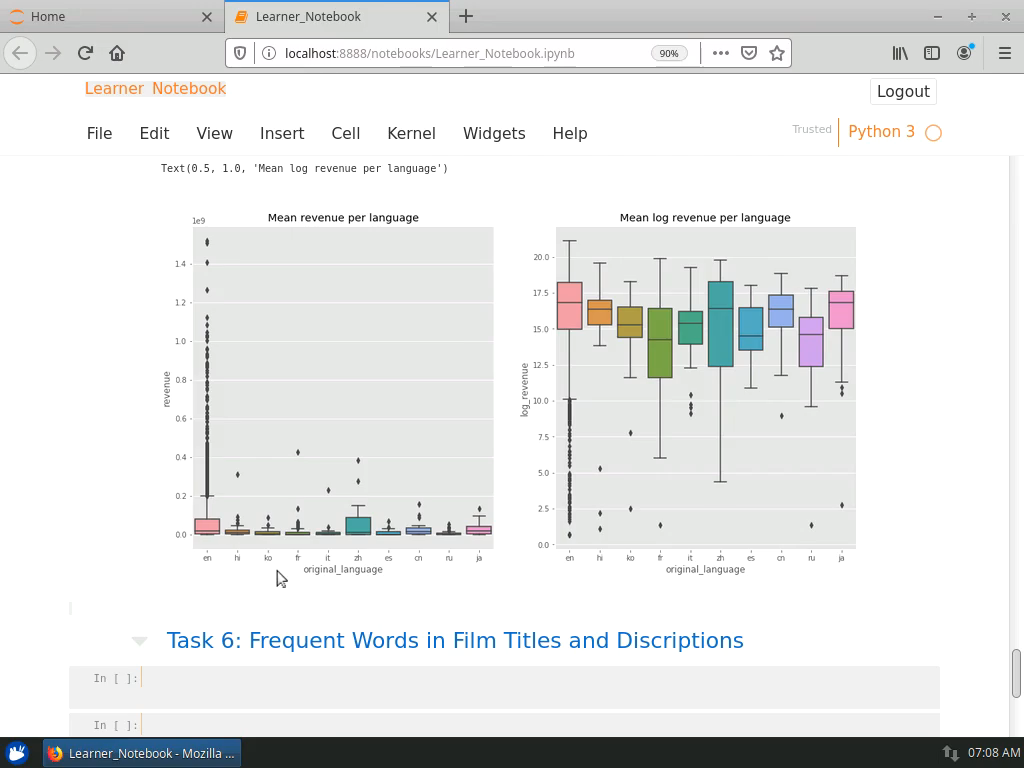Click the browser Back arrow button
This screenshot has width=1024, height=768.
click(x=20, y=53)
